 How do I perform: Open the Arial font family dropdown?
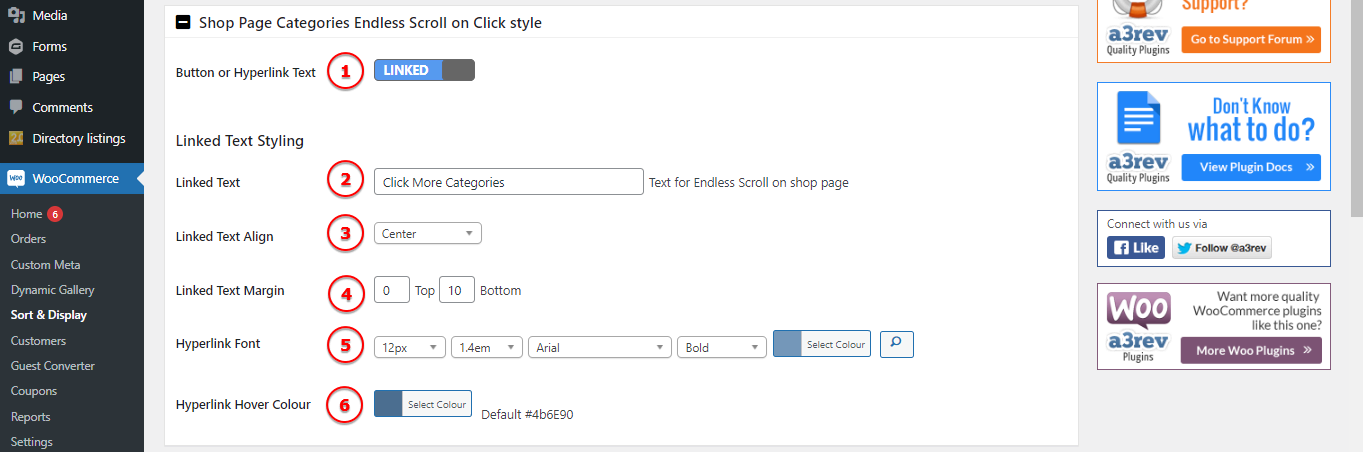tap(599, 347)
